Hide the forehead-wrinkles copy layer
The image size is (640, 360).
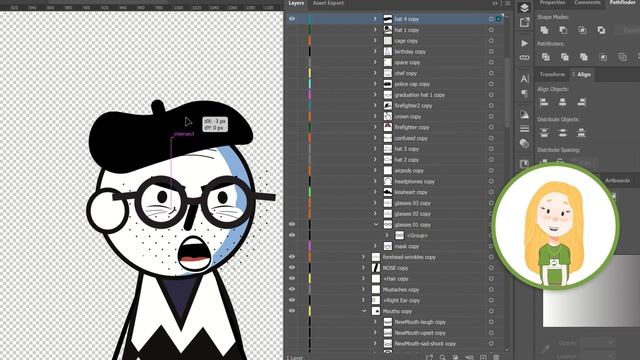click(292, 257)
